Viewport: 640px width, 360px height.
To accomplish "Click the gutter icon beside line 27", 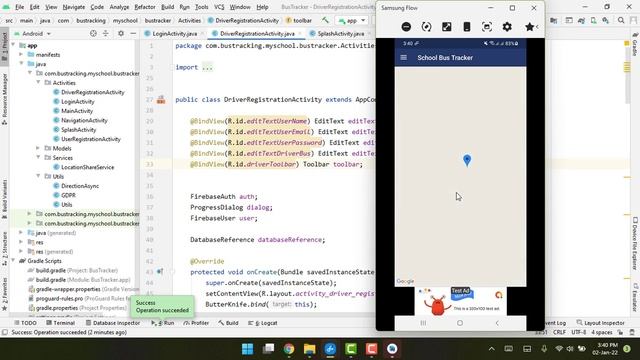I will pyautogui.click(x=161, y=100).
